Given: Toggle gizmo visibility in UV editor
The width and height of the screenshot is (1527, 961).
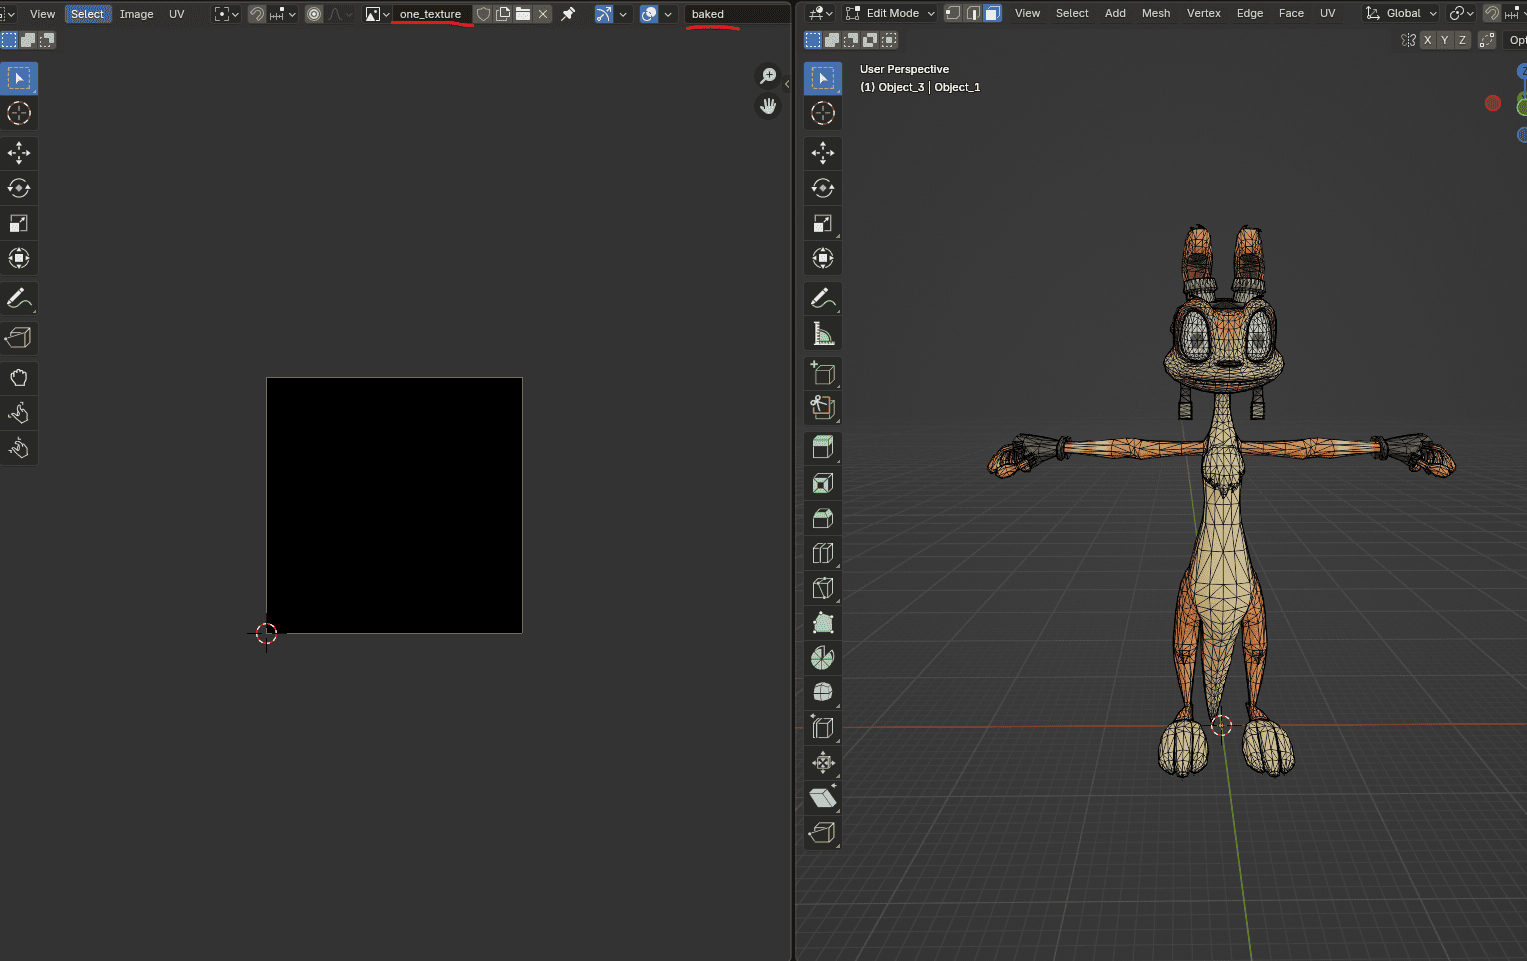Looking at the screenshot, I should [604, 14].
